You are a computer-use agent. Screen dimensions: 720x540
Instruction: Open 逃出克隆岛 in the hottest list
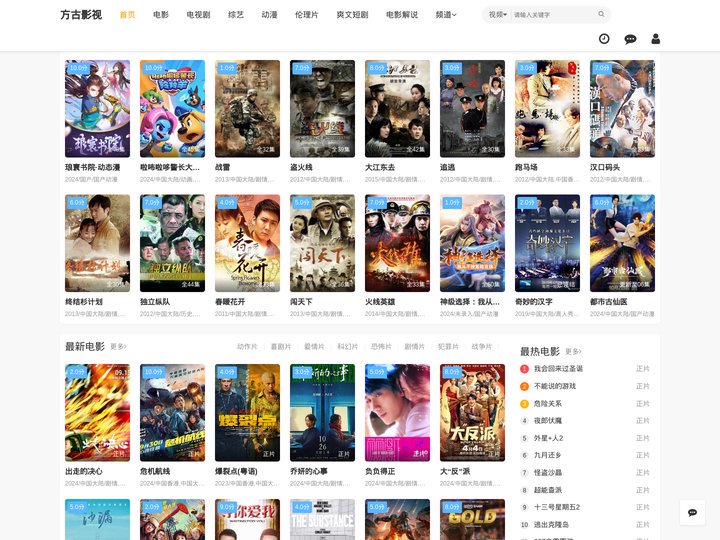[x=551, y=524]
